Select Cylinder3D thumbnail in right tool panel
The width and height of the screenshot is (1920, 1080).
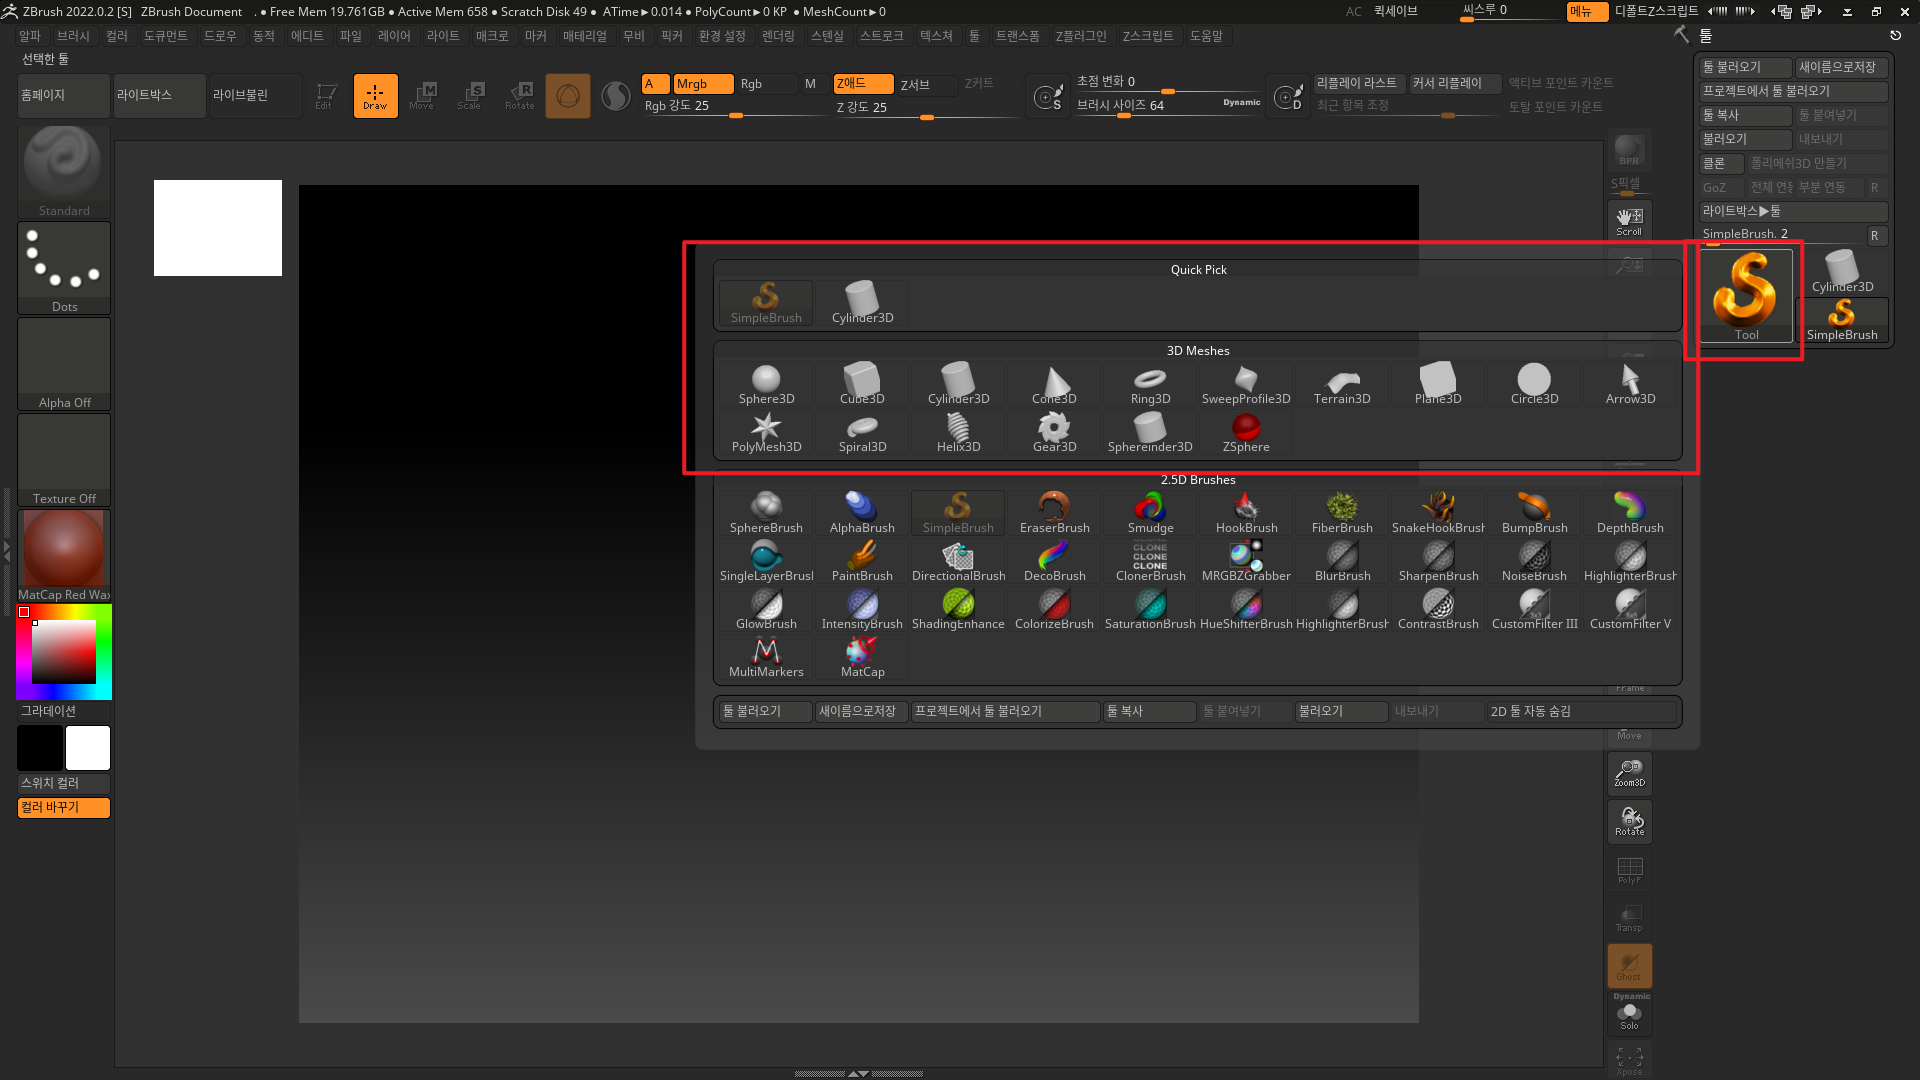[1842, 272]
